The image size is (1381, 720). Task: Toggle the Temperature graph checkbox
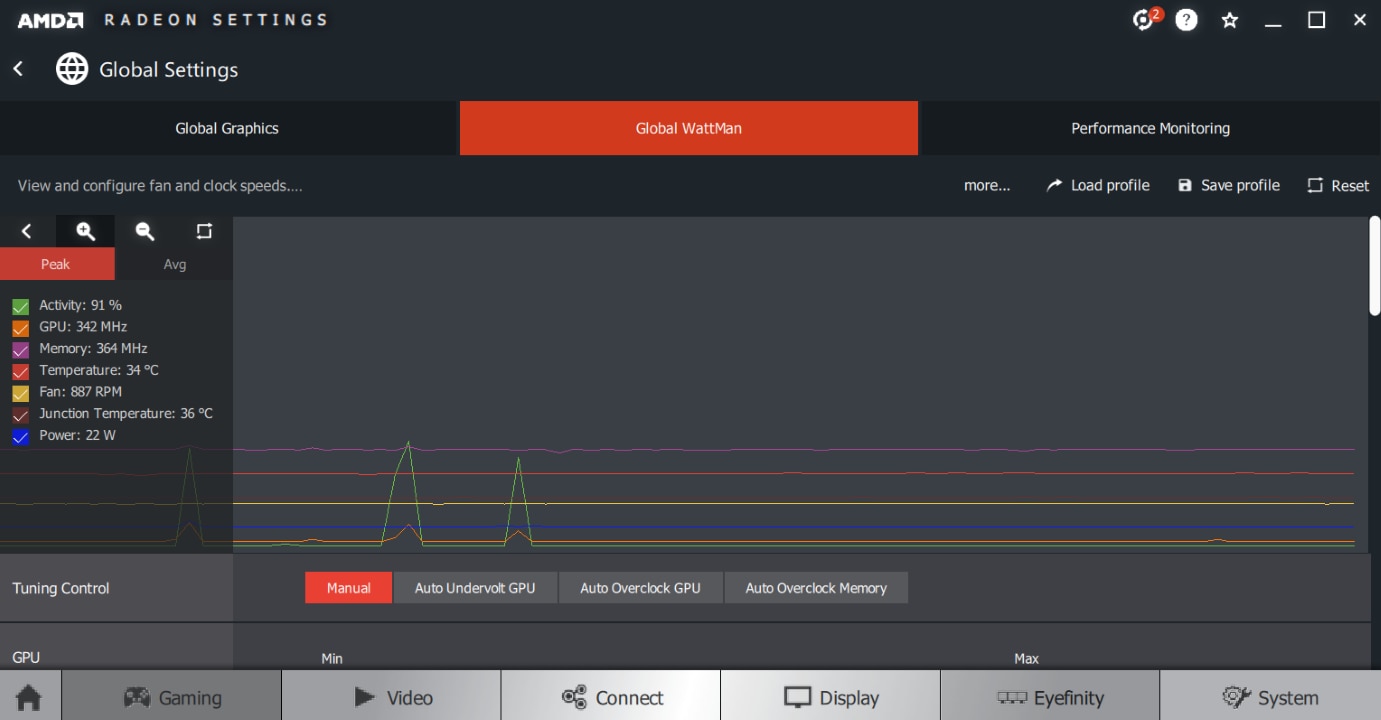point(21,371)
